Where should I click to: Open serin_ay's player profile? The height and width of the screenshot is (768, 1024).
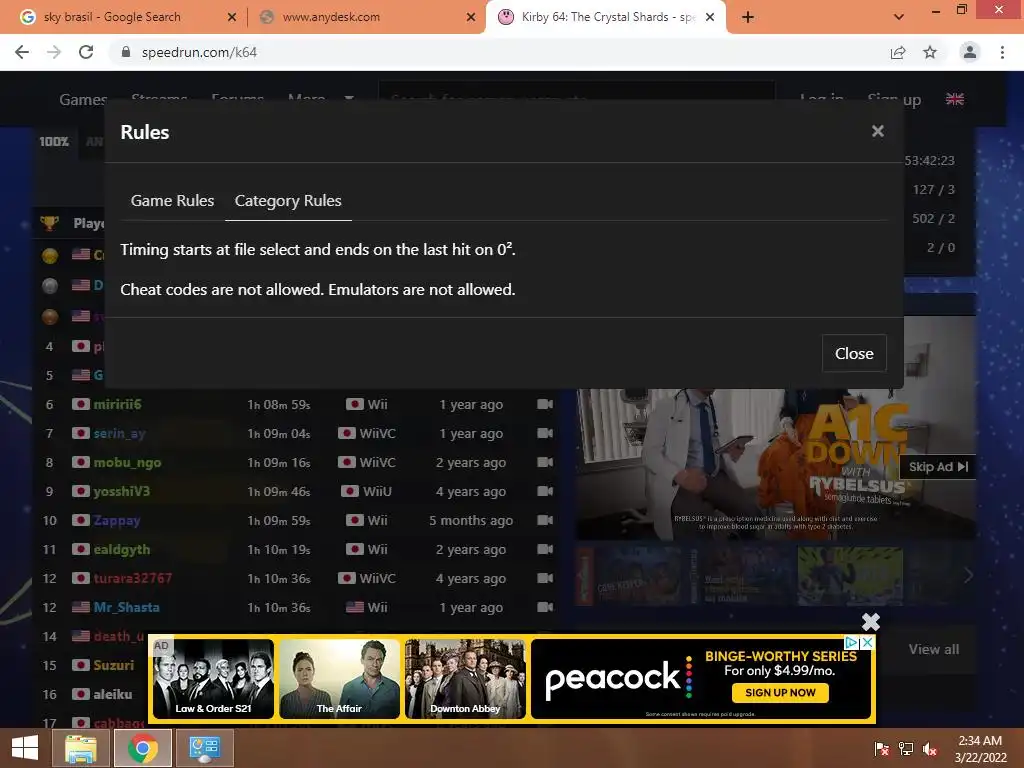coord(120,433)
